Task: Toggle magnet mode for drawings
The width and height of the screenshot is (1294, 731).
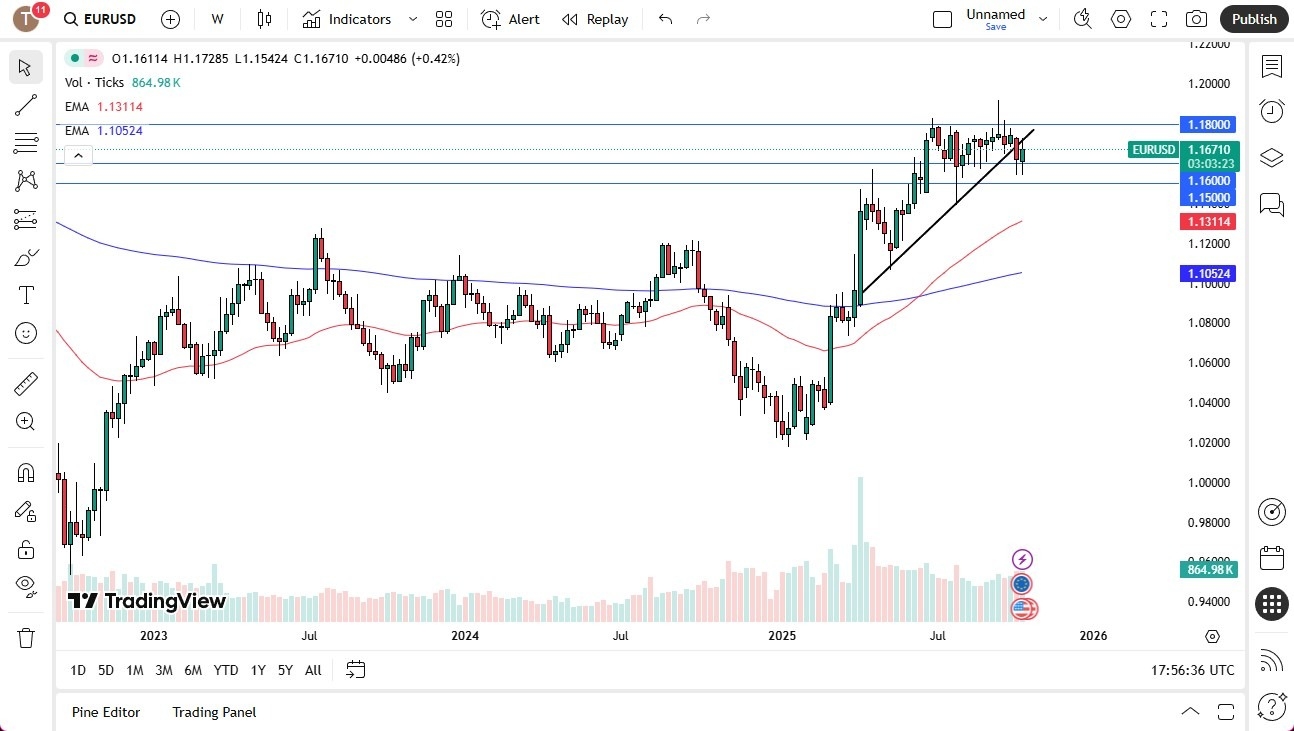Action: tap(26, 473)
